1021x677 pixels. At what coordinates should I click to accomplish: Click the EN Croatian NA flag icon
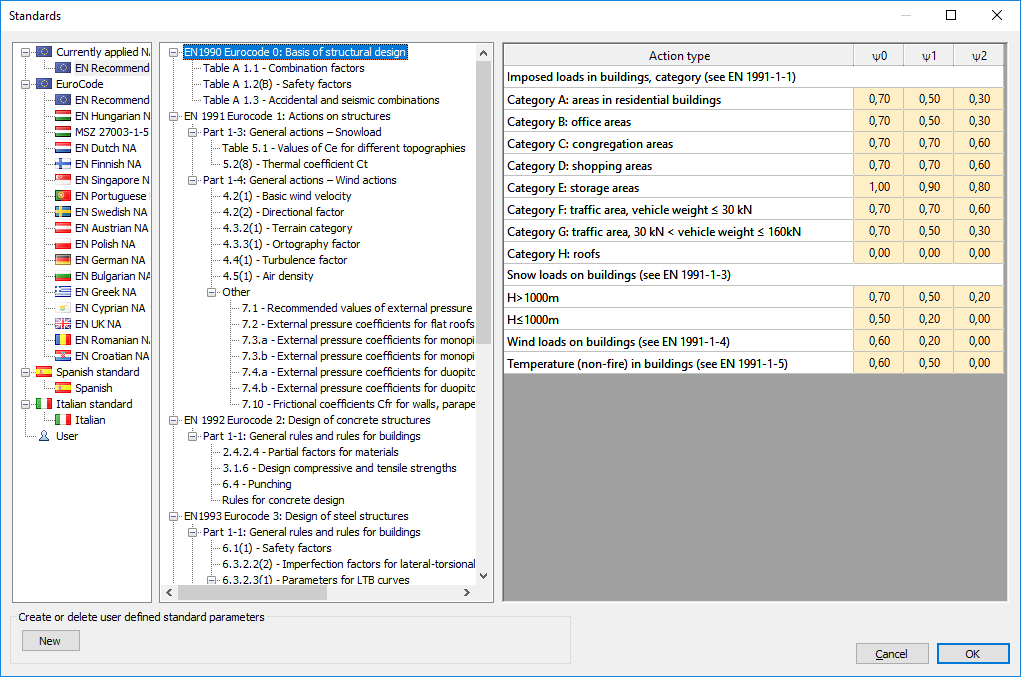63,356
